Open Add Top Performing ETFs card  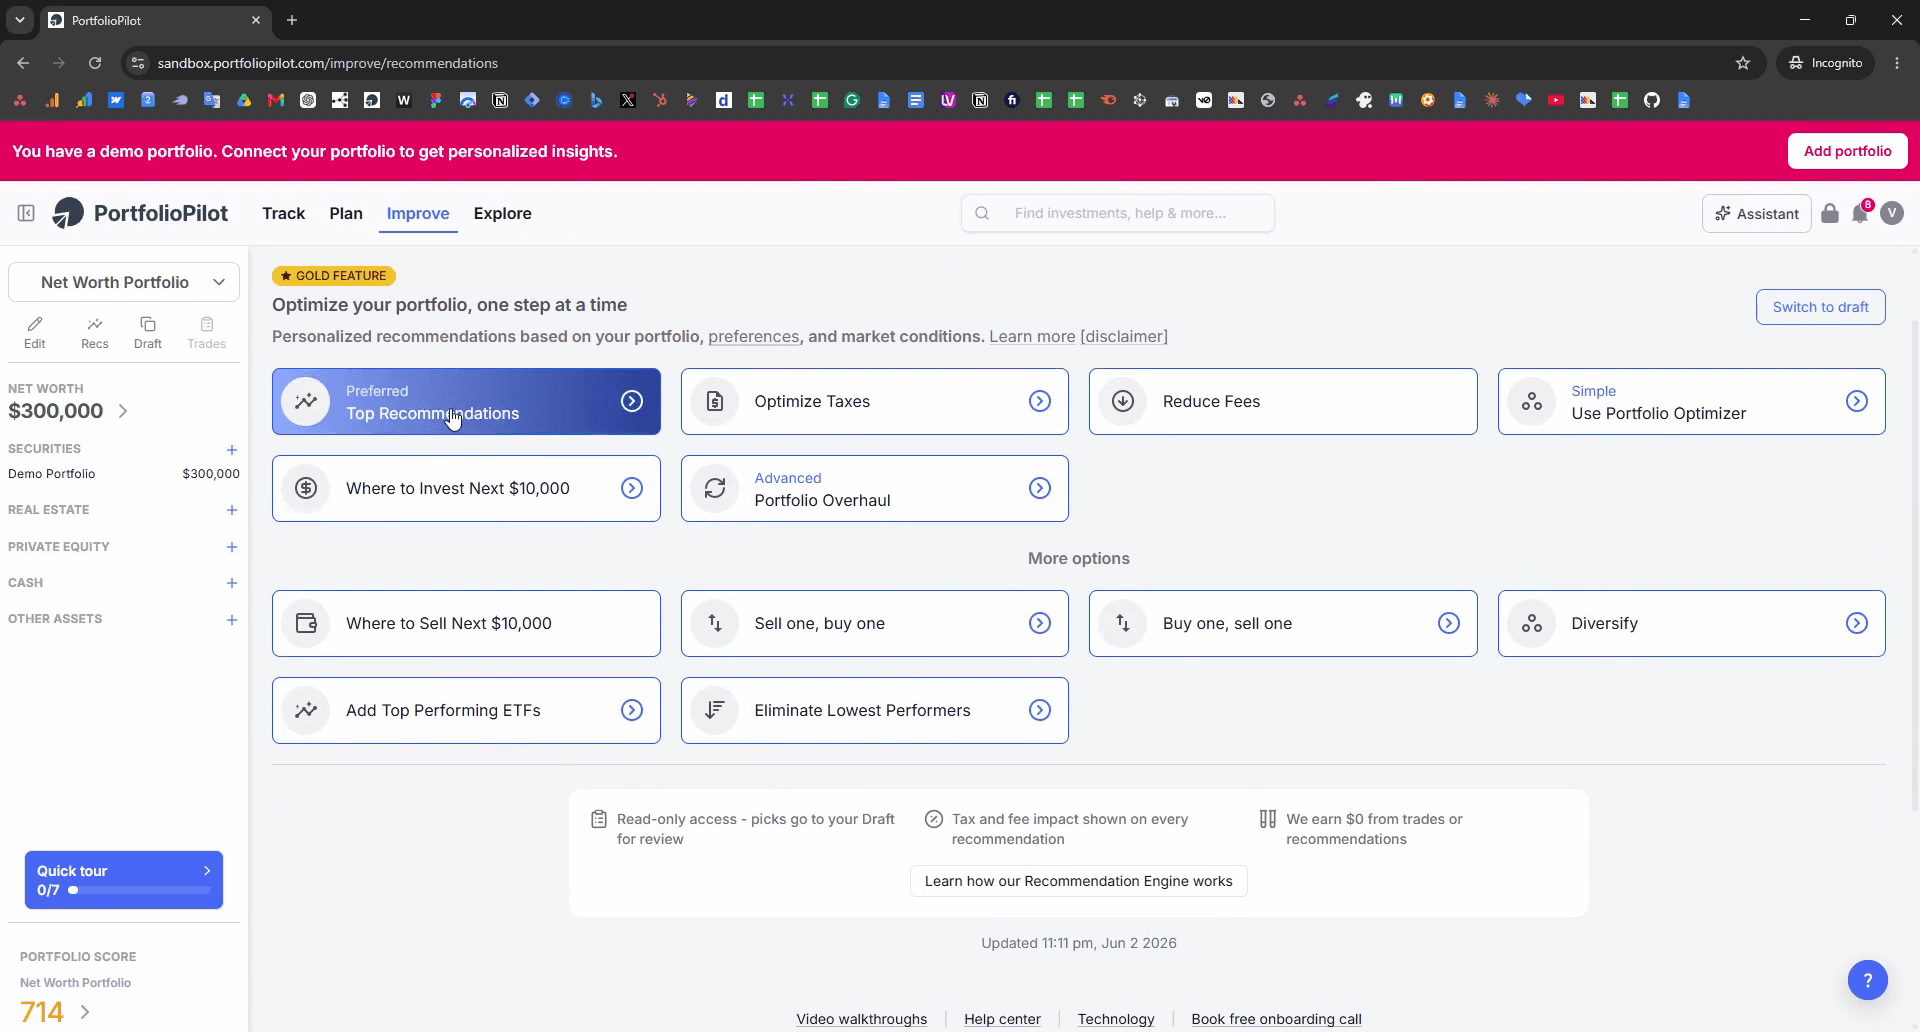[x=466, y=710]
